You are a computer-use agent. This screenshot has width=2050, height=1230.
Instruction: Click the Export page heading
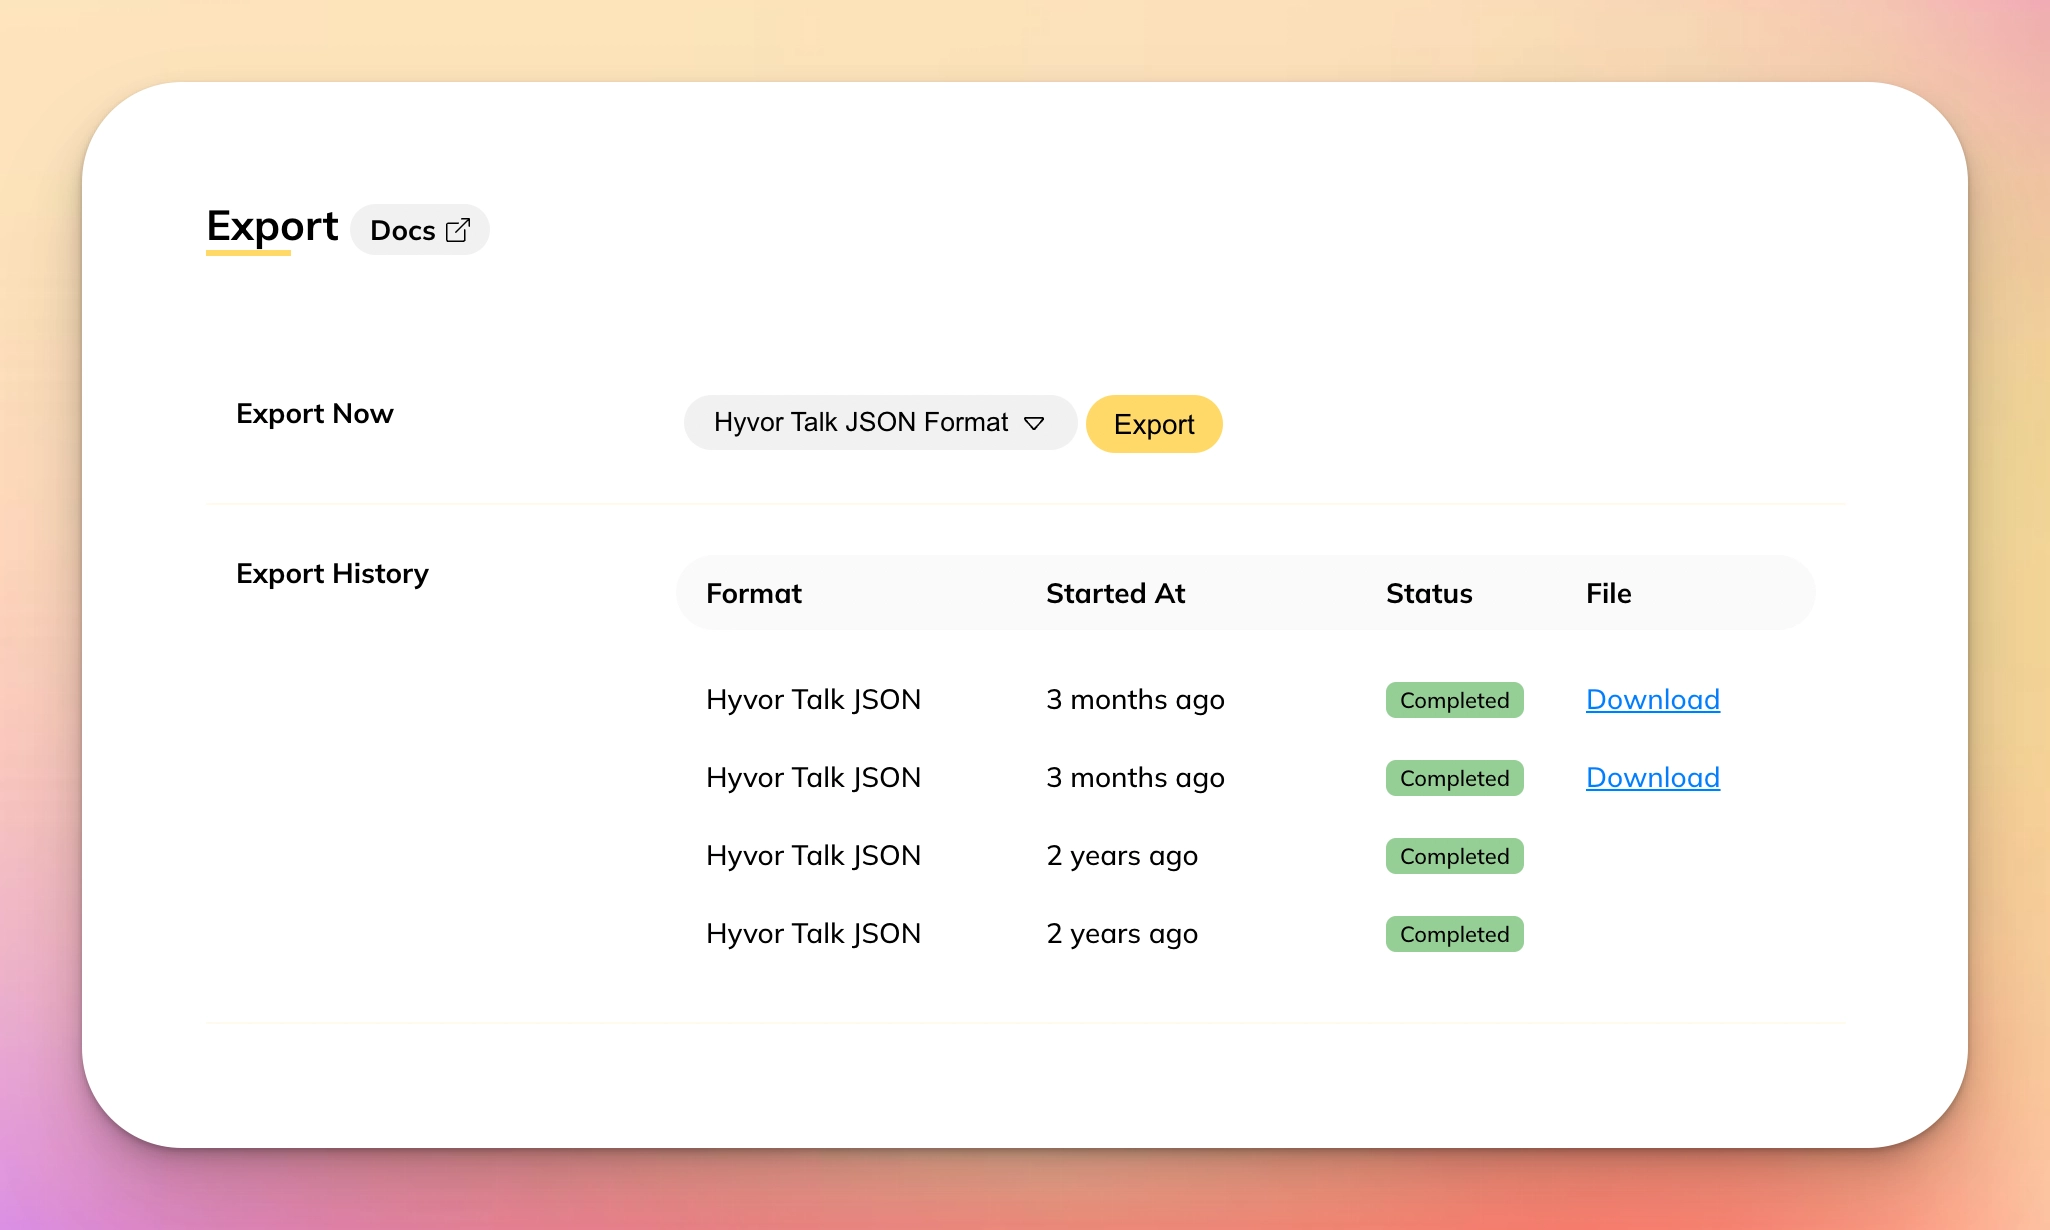click(272, 227)
